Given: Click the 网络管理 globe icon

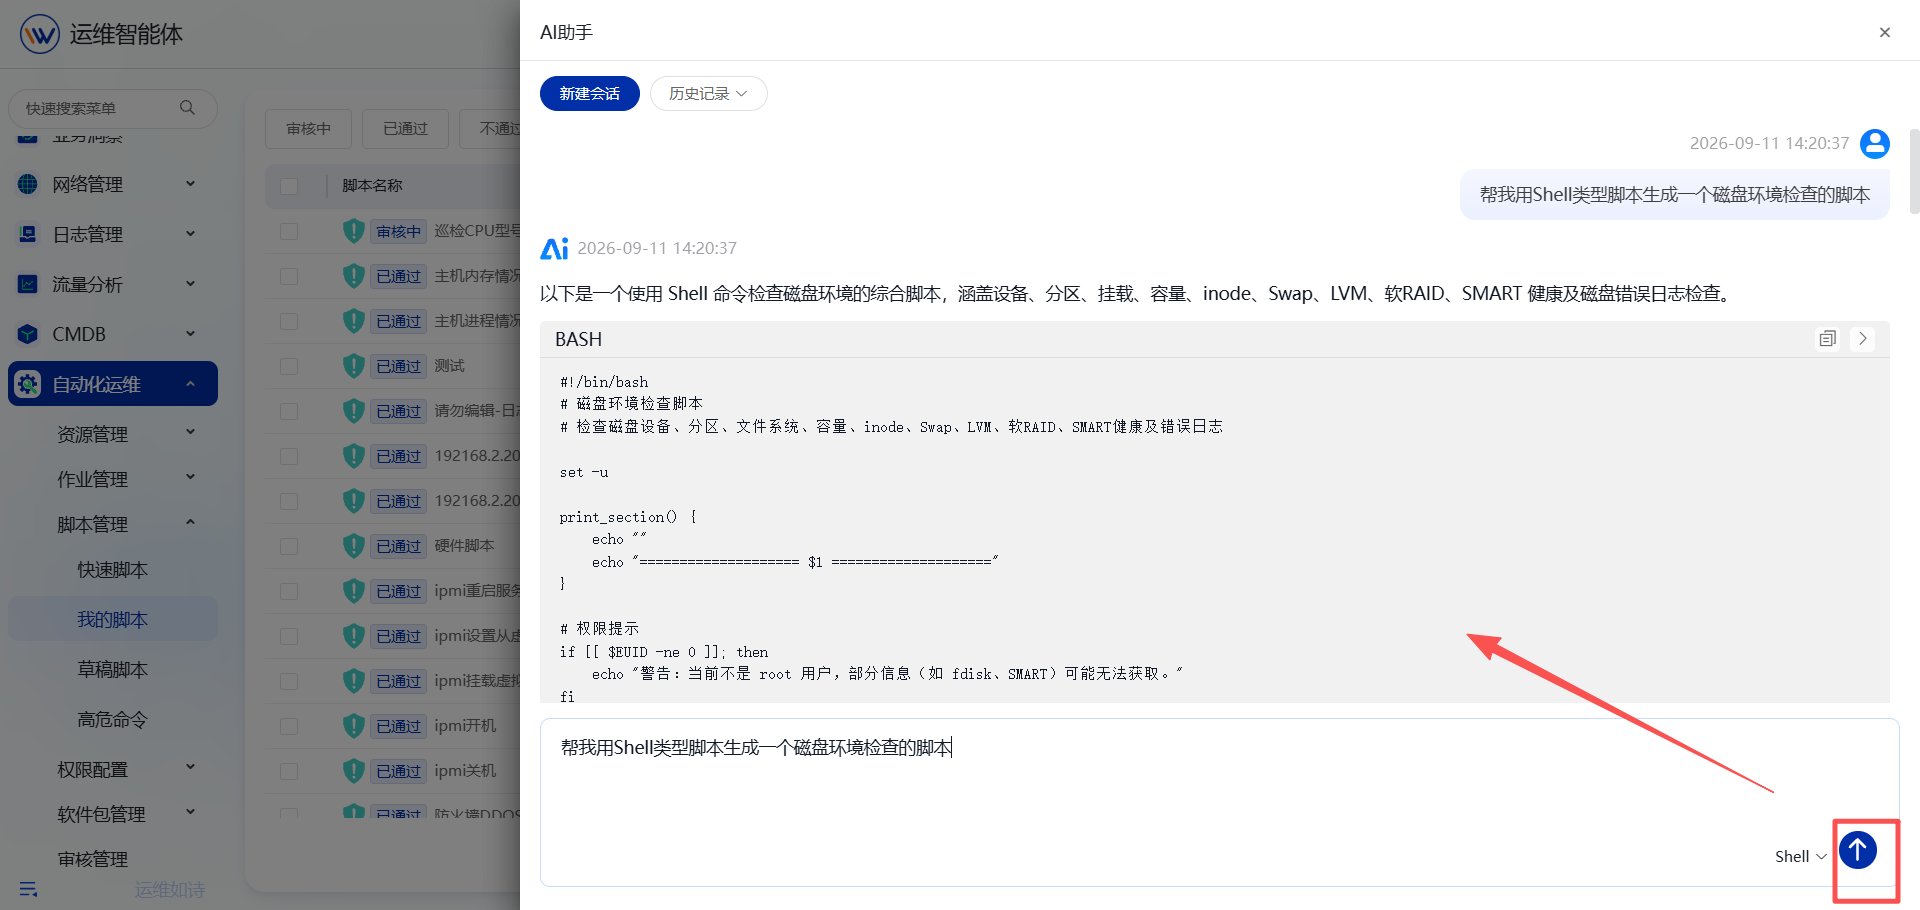Looking at the screenshot, I should coord(28,184).
